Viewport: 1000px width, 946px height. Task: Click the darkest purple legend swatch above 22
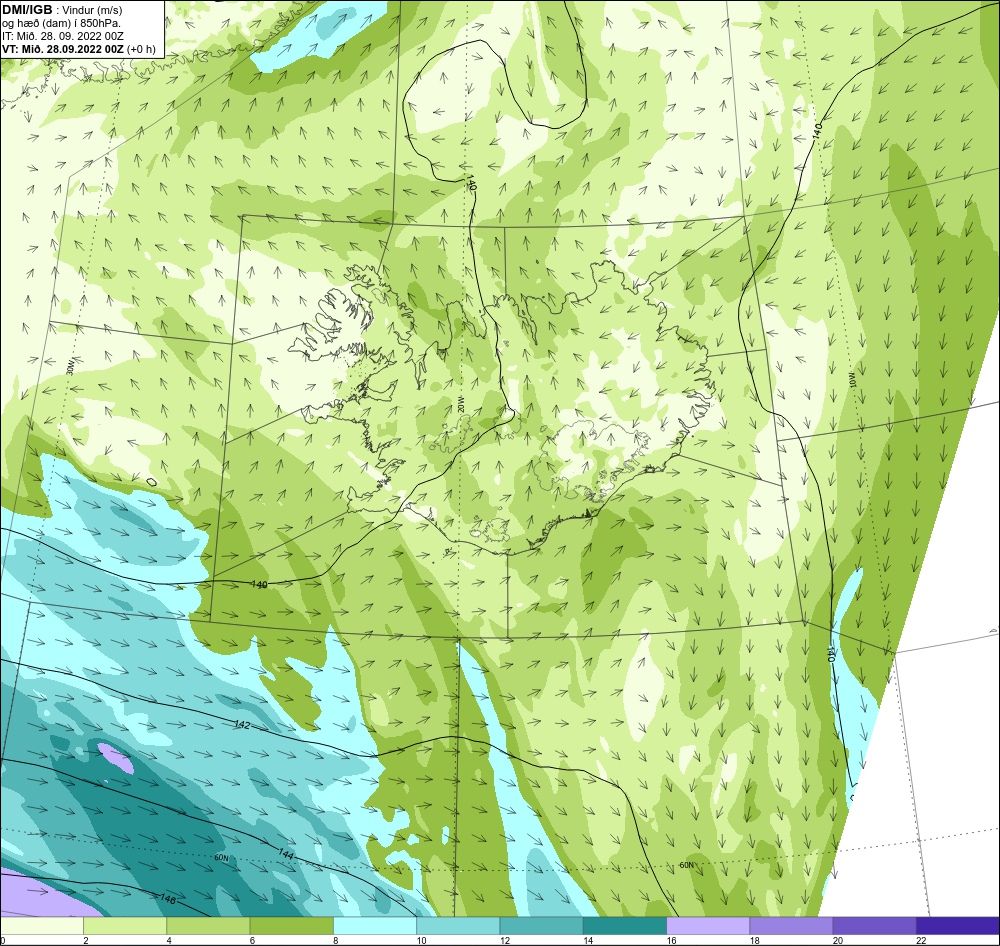point(957,925)
